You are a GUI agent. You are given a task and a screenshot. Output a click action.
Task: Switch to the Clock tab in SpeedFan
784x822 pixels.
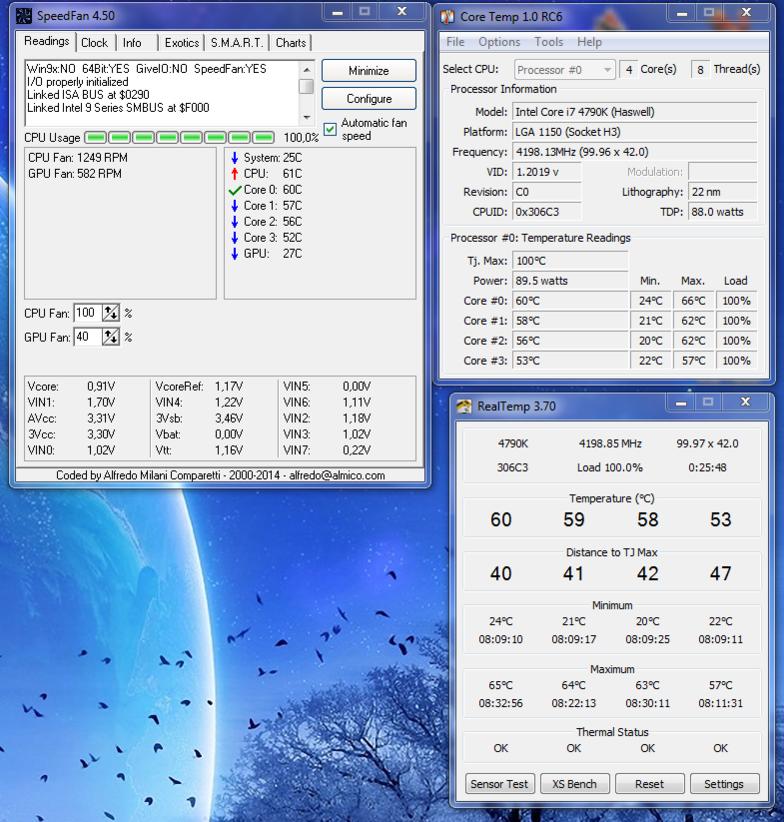94,43
